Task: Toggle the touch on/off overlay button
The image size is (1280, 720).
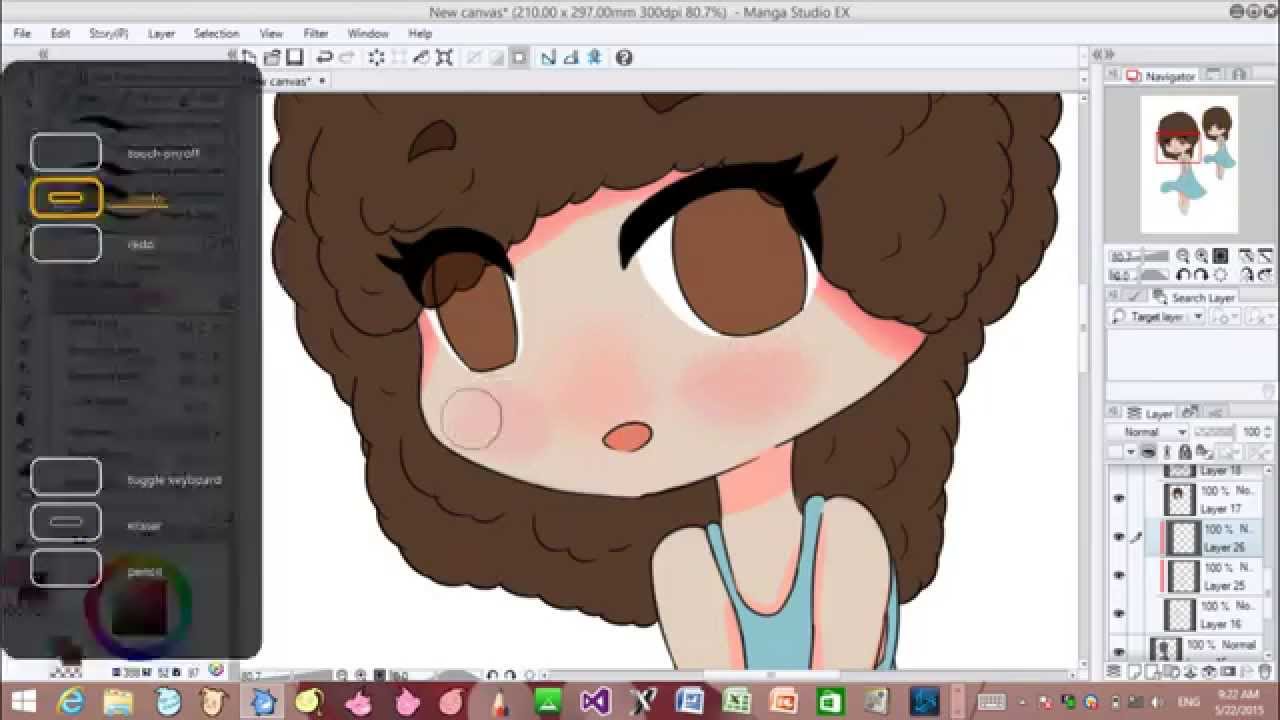Action: coord(66,152)
